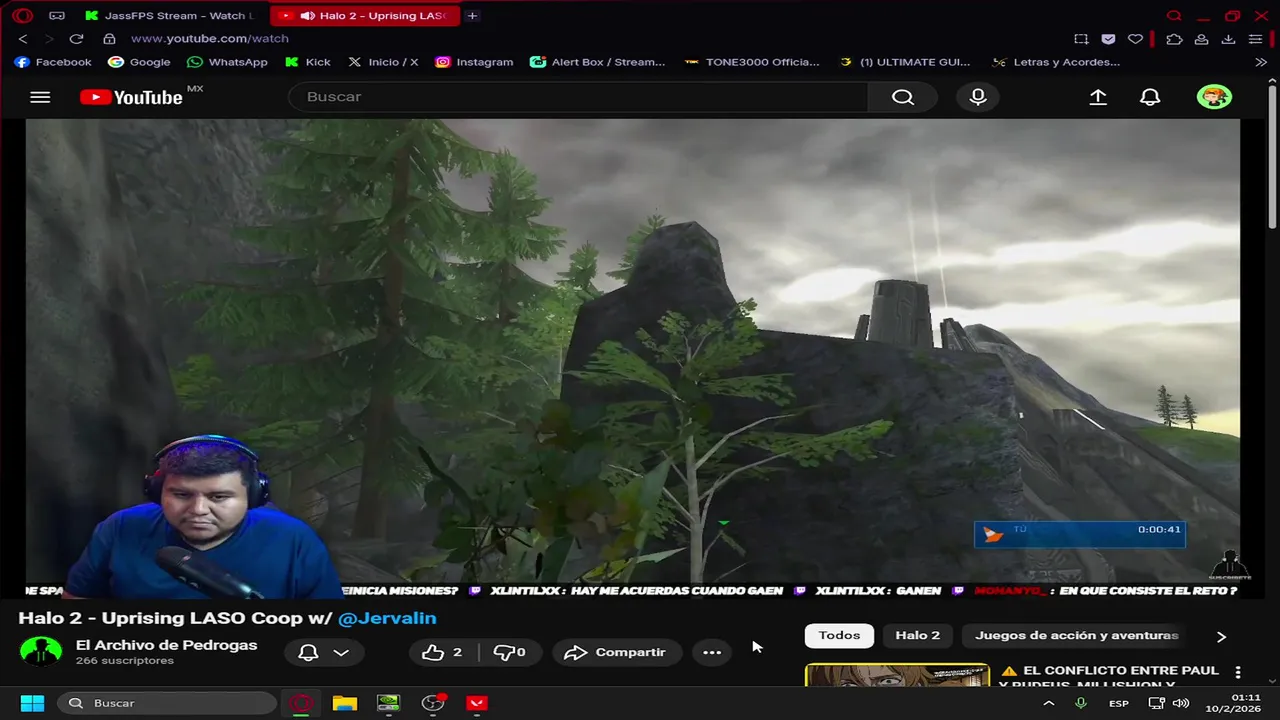Select the Todos filter chip
1280x720 pixels.
tap(839, 635)
